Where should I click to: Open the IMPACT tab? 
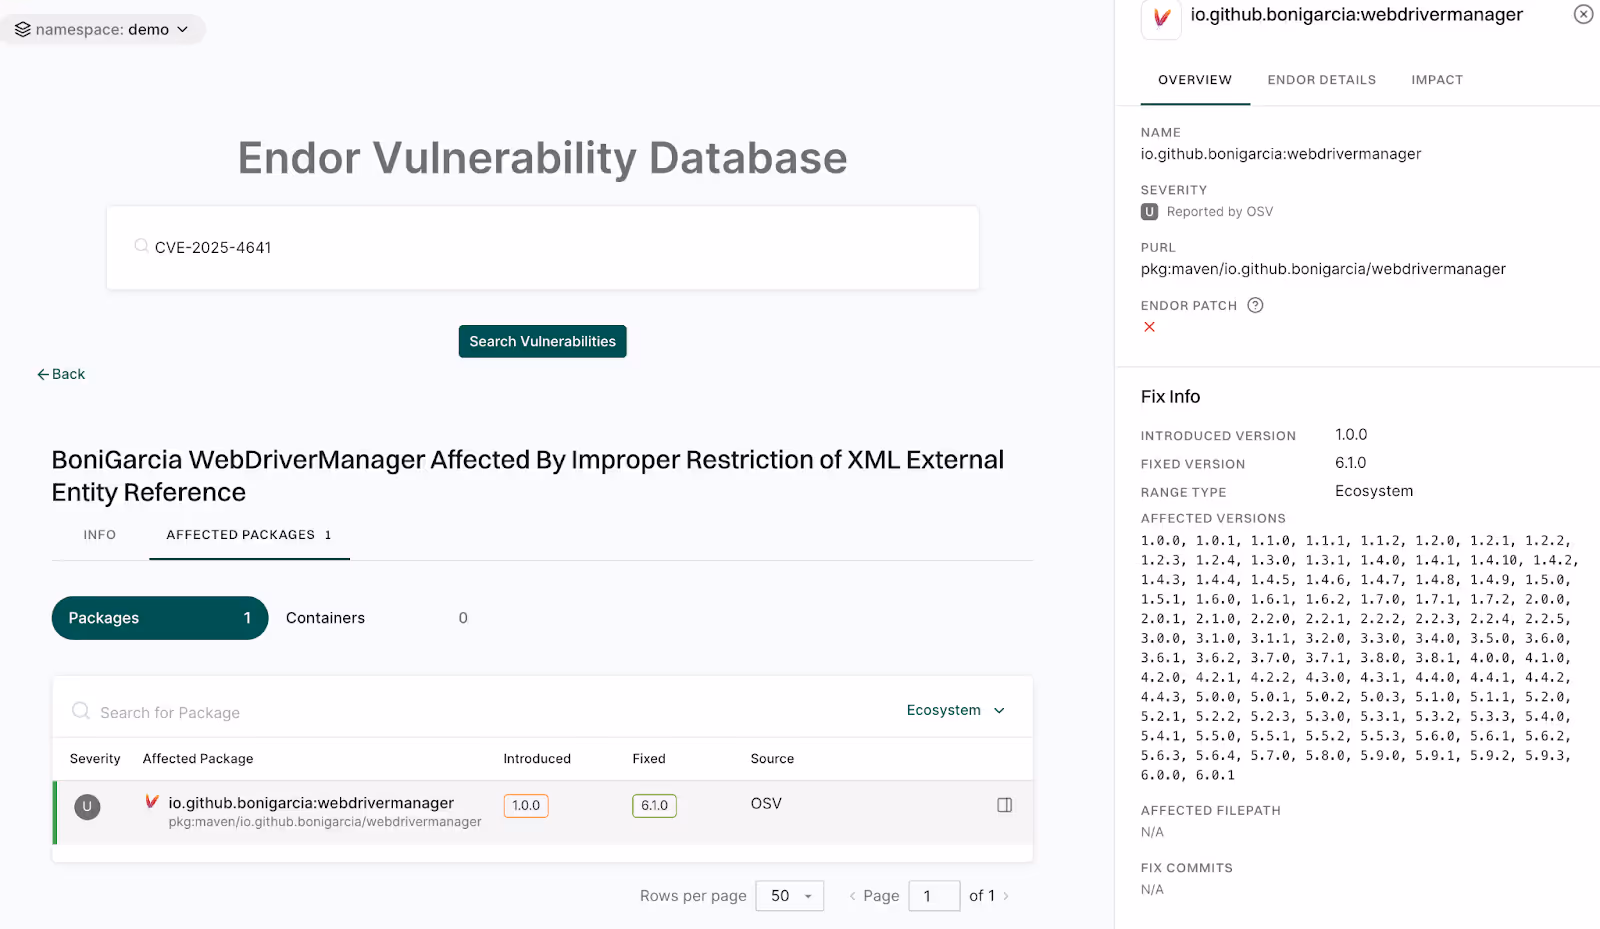click(x=1437, y=80)
